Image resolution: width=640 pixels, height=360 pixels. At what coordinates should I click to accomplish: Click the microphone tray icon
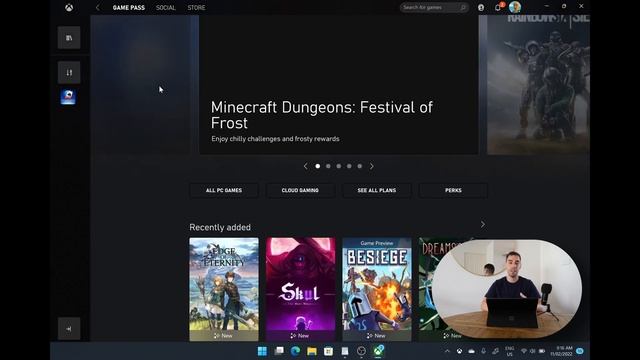coord(484,351)
